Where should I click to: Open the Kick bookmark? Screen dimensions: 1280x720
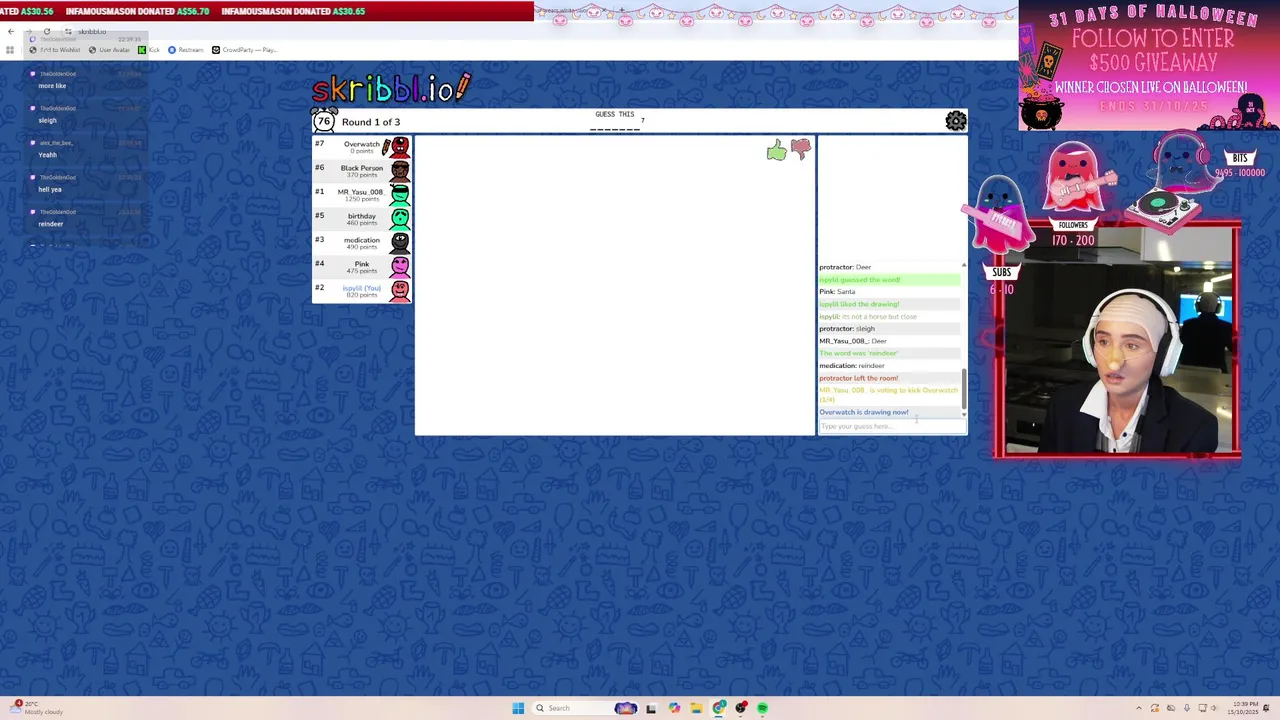click(x=149, y=50)
